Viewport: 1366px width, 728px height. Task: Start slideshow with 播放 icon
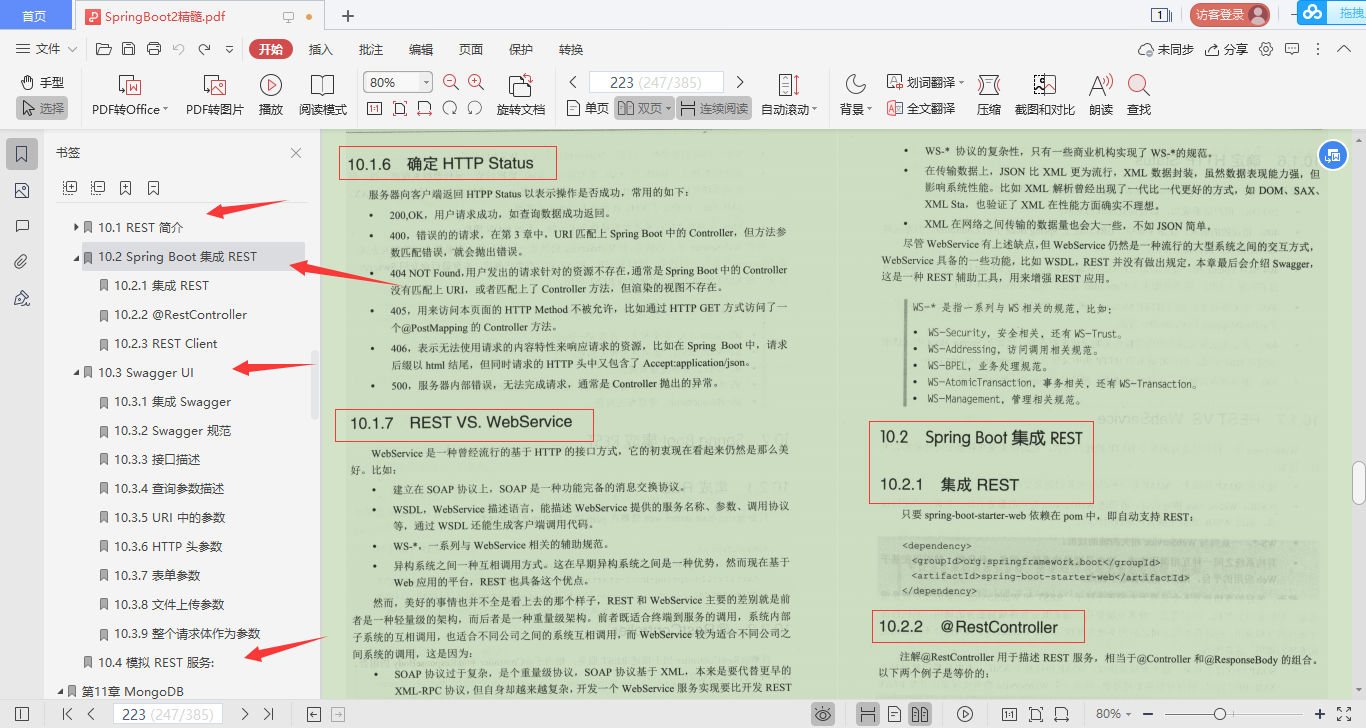pyautogui.click(x=270, y=95)
